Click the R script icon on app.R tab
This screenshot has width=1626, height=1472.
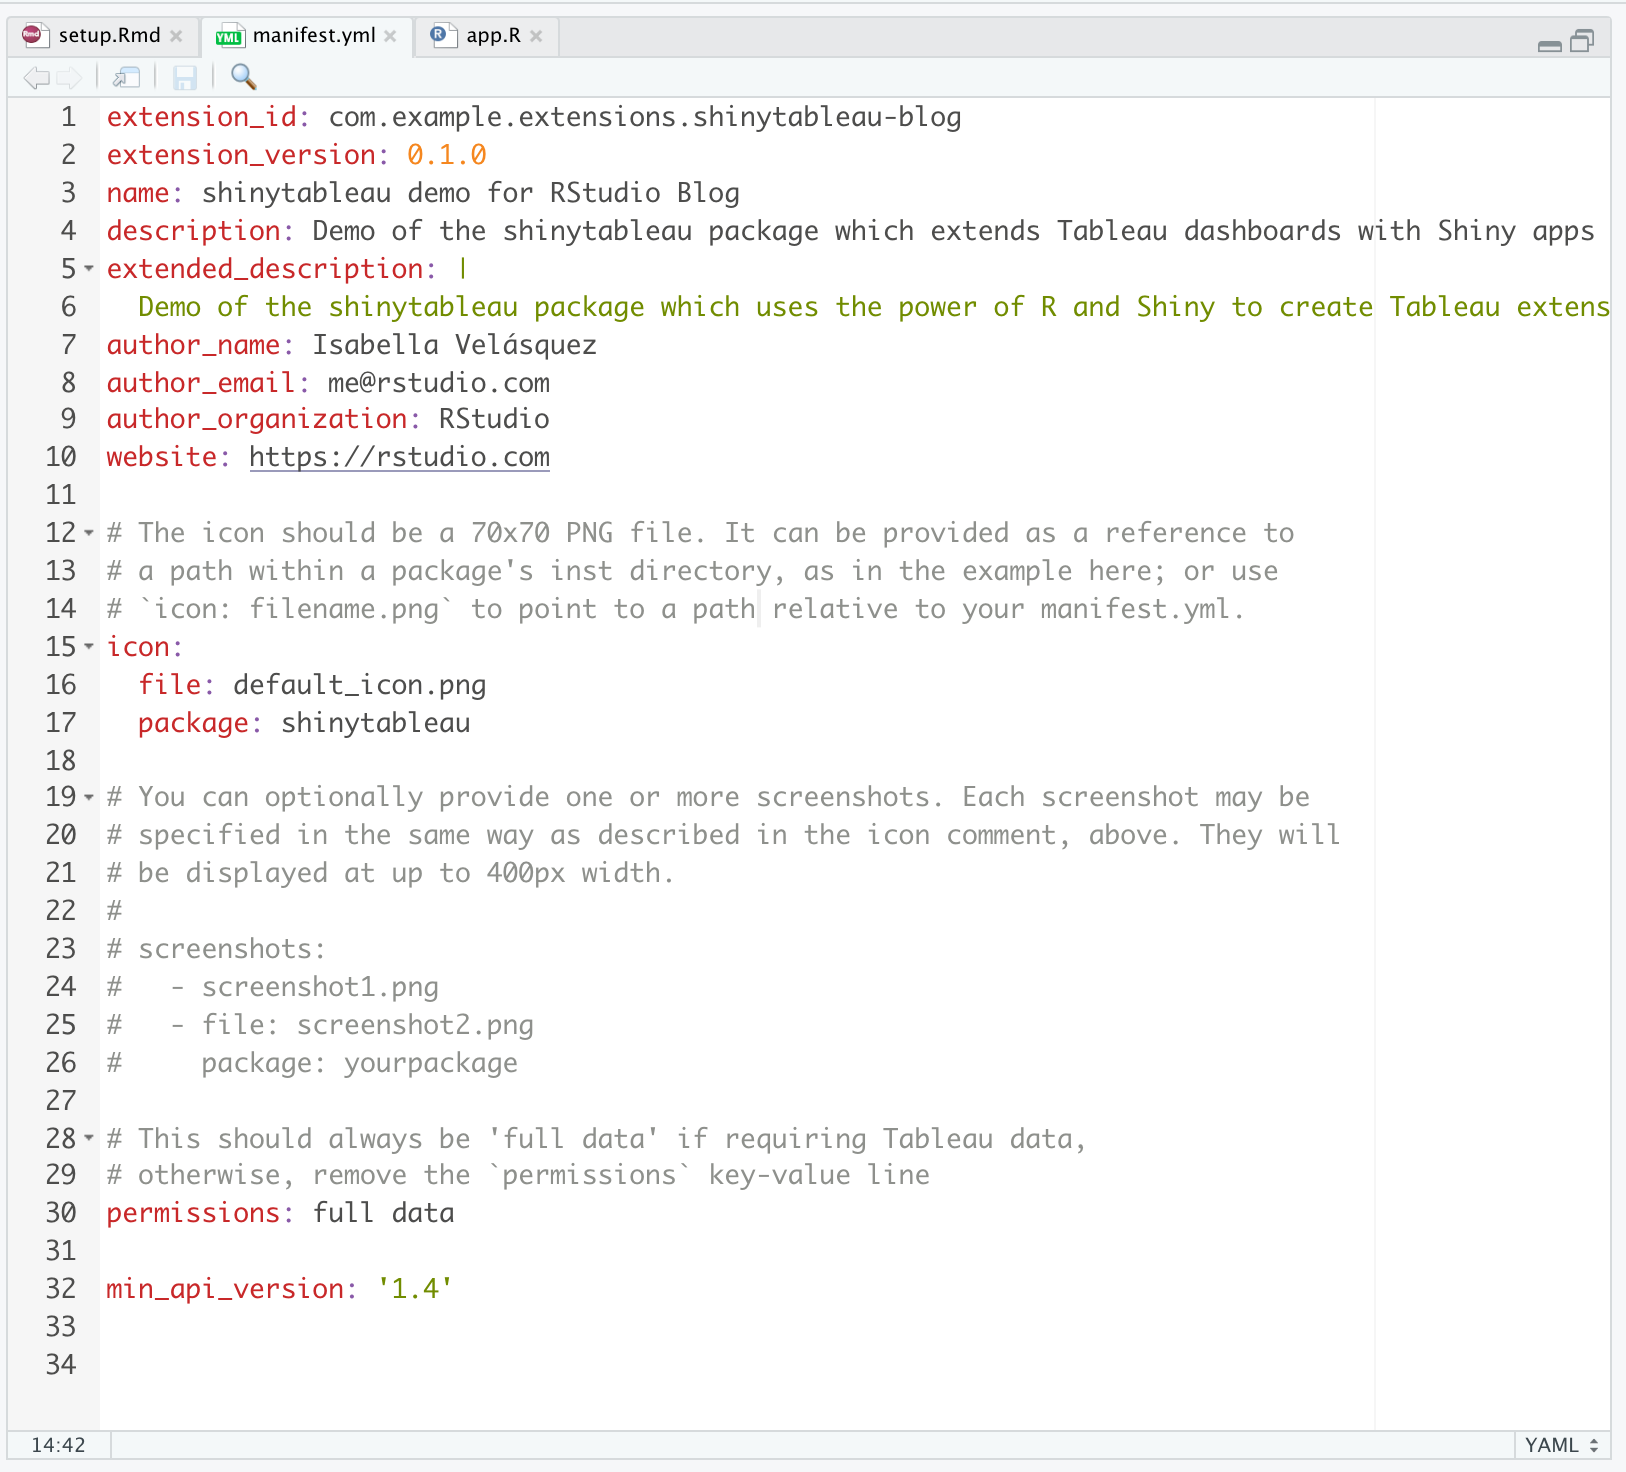[x=440, y=35]
